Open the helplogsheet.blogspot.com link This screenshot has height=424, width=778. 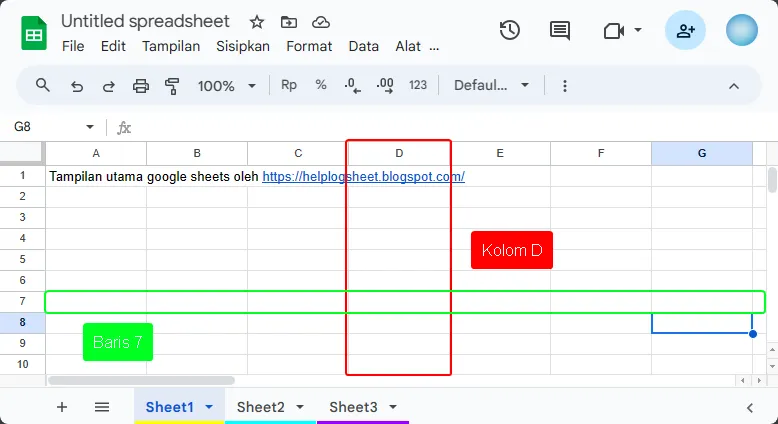tap(363, 176)
